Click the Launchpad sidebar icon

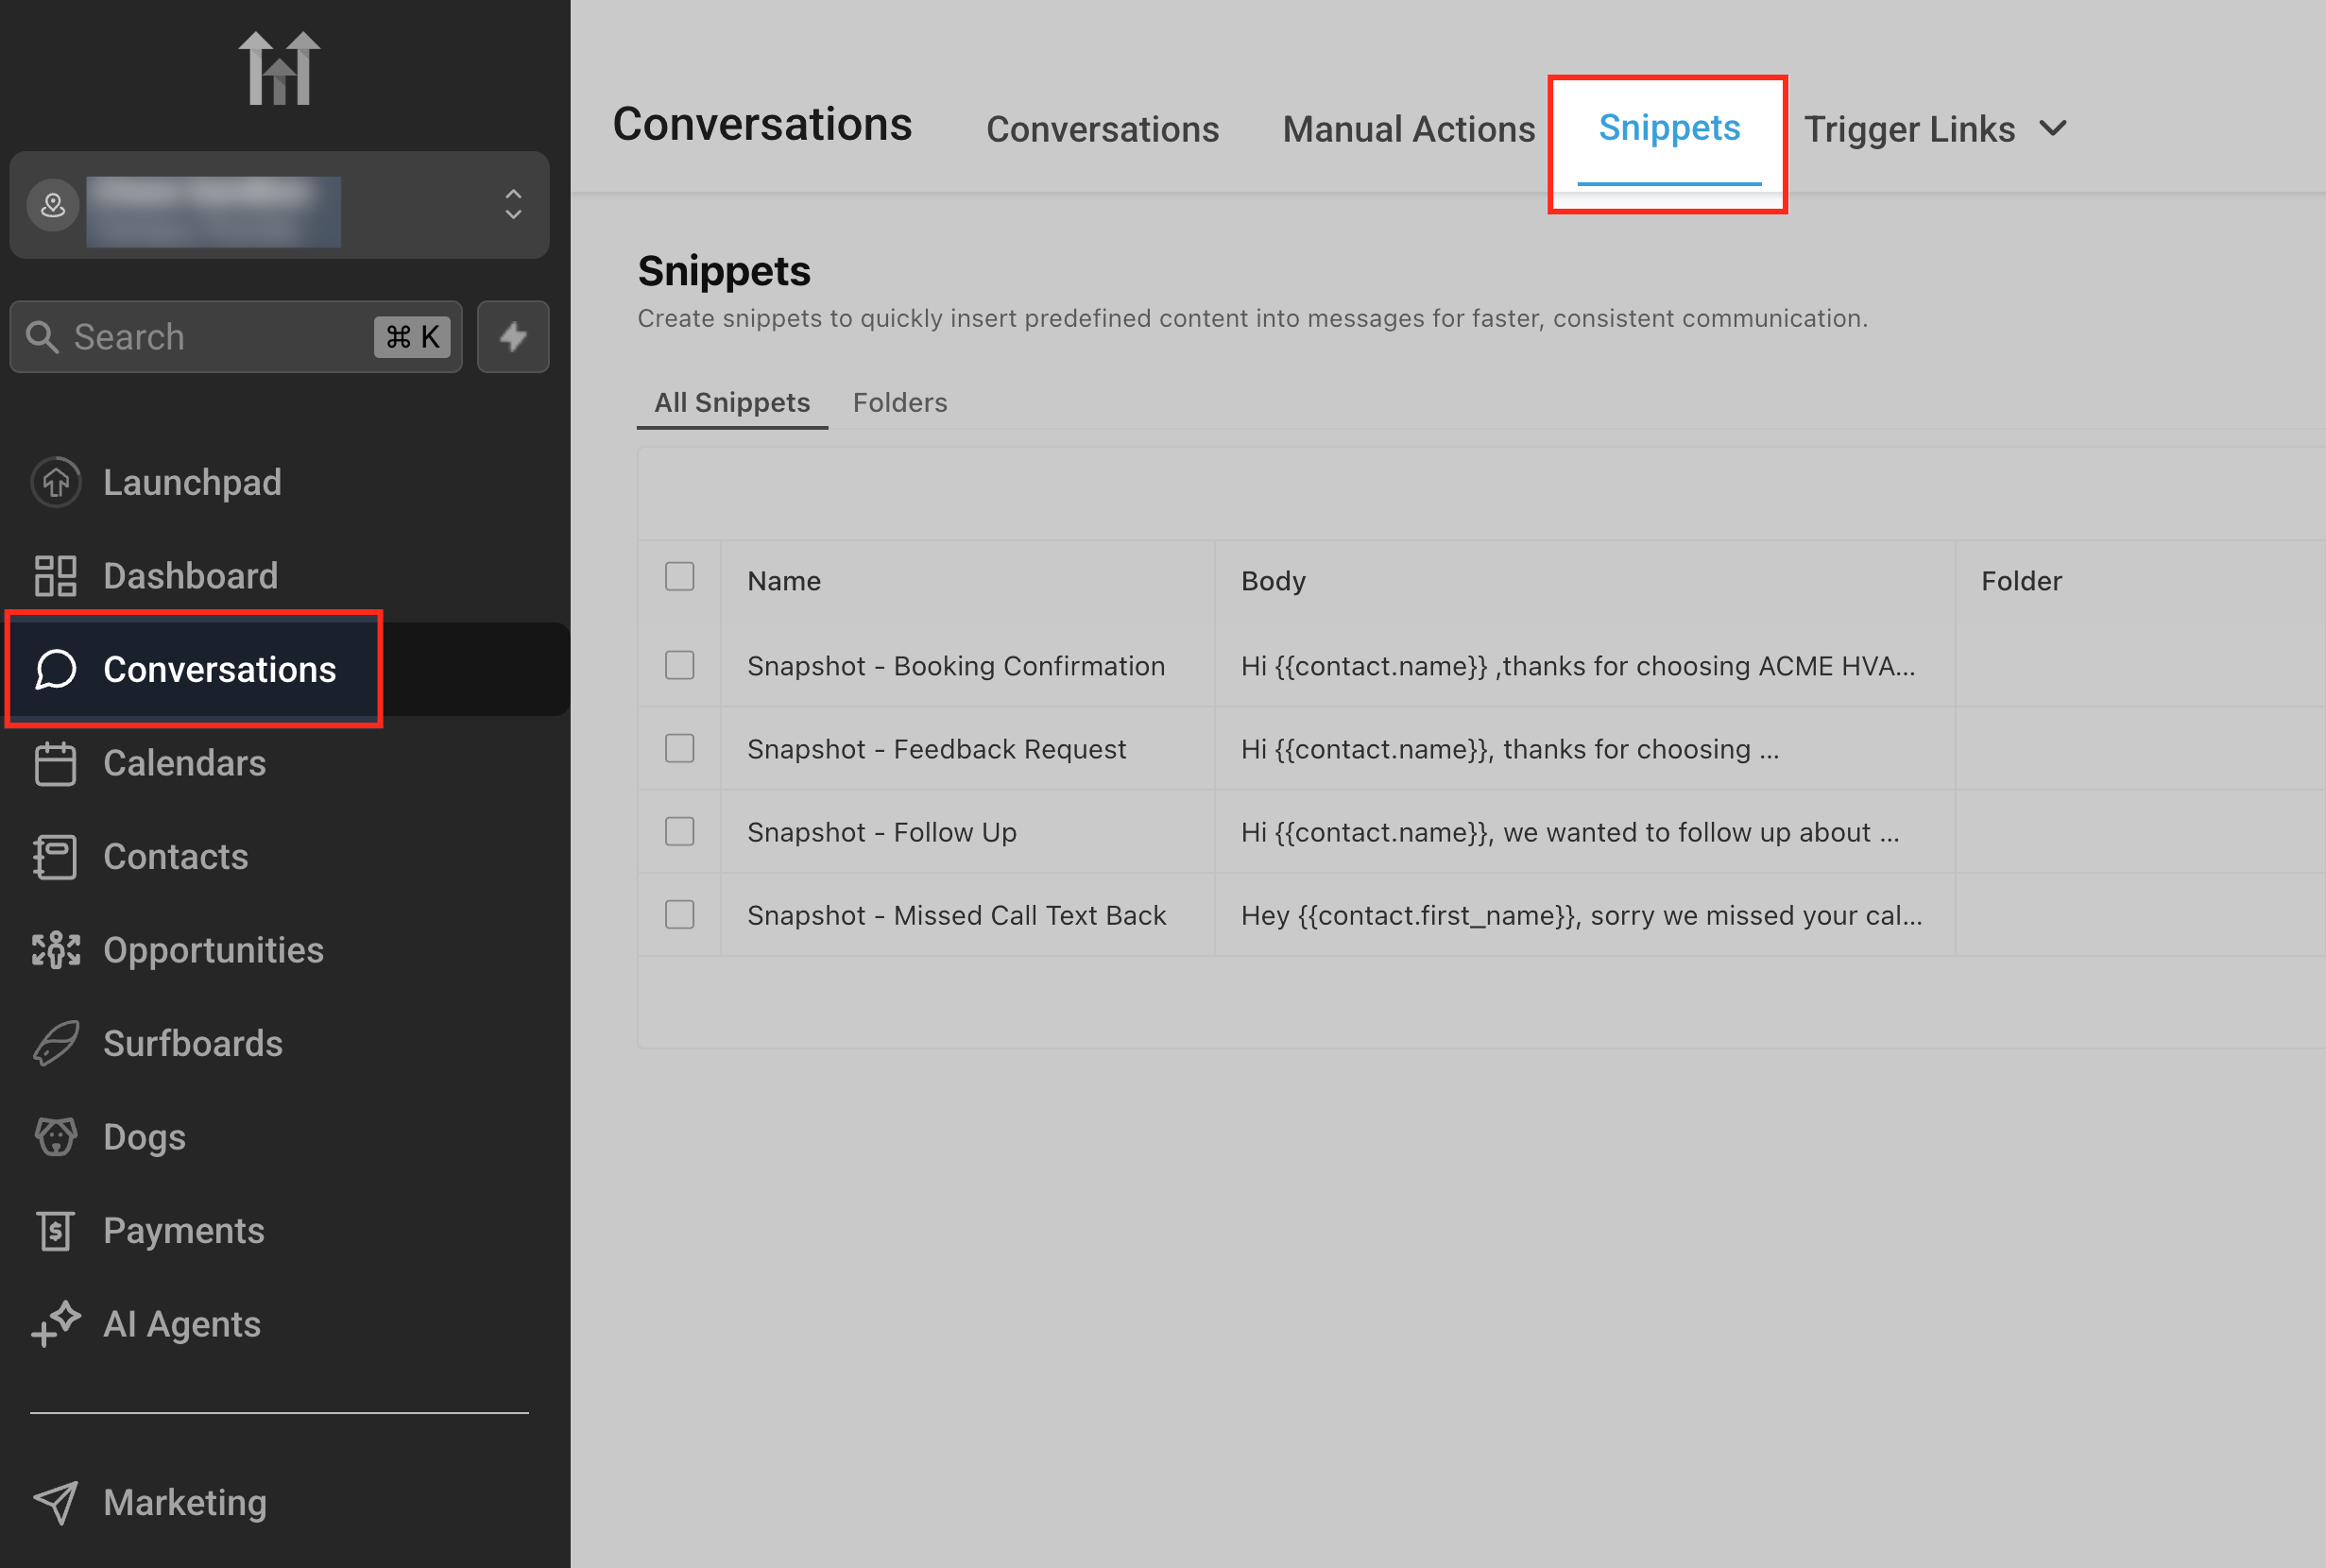click(x=56, y=483)
